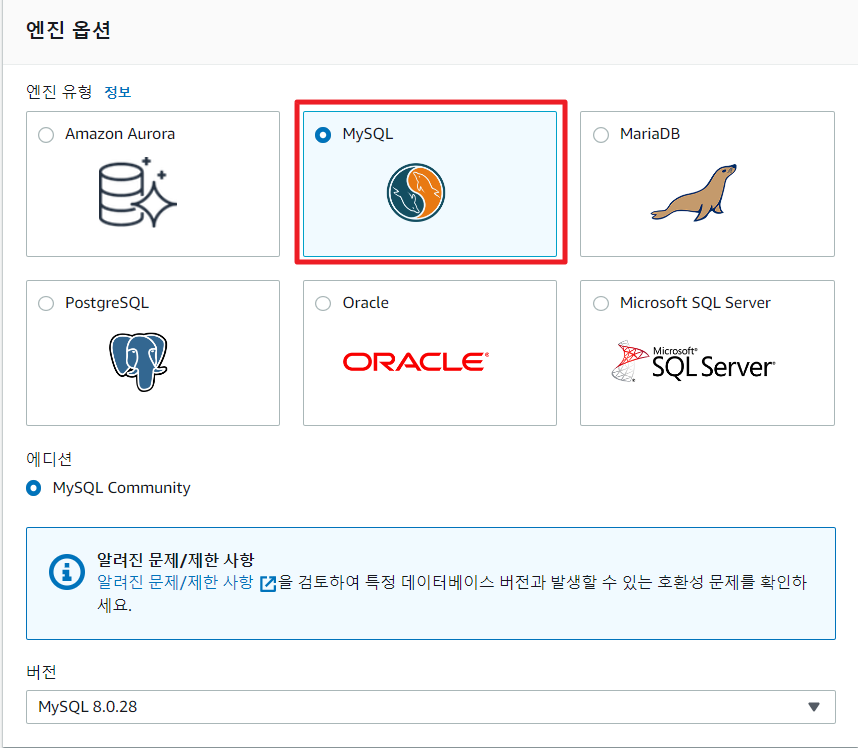
Task: Click the 엔진 옵션 heading
Action: [x=68, y=30]
